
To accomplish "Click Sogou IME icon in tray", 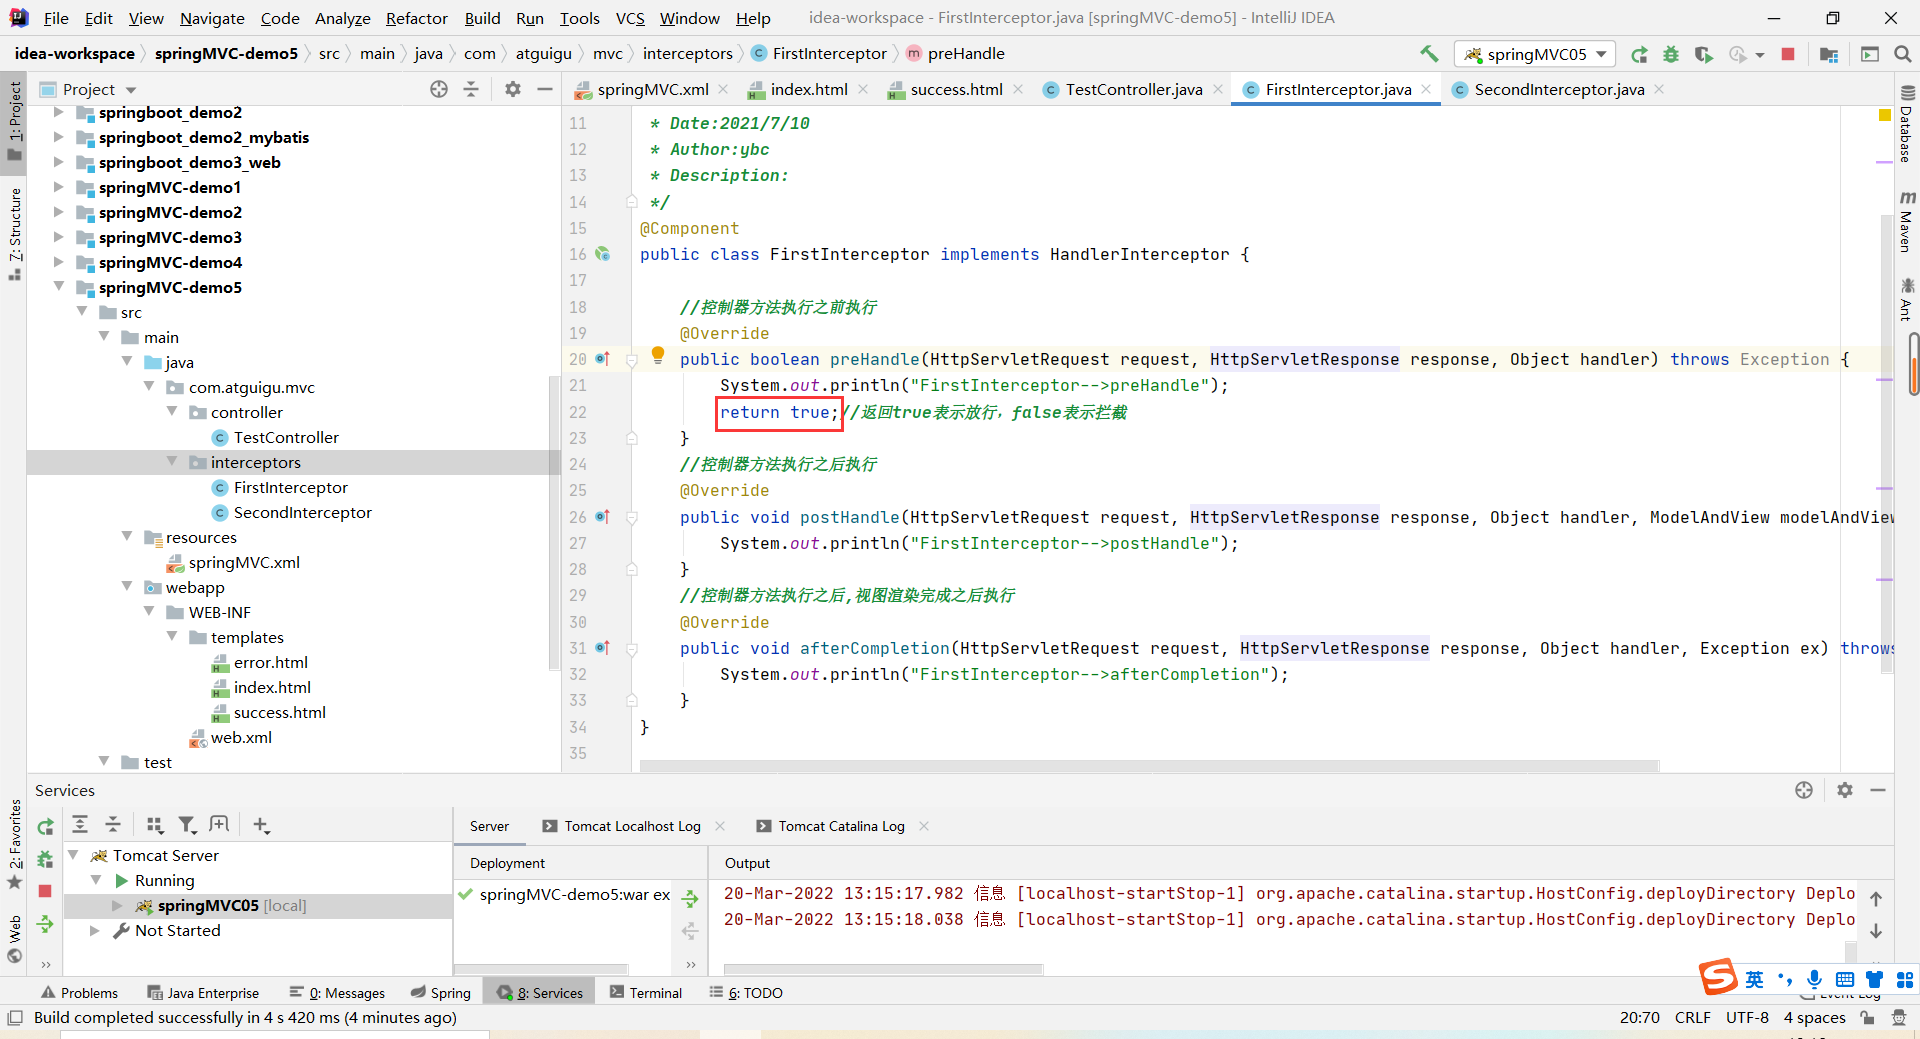I will (x=1719, y=976).
